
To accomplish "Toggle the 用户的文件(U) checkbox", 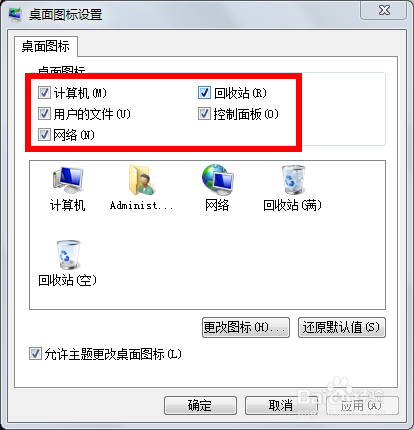I will coord(44,114).
